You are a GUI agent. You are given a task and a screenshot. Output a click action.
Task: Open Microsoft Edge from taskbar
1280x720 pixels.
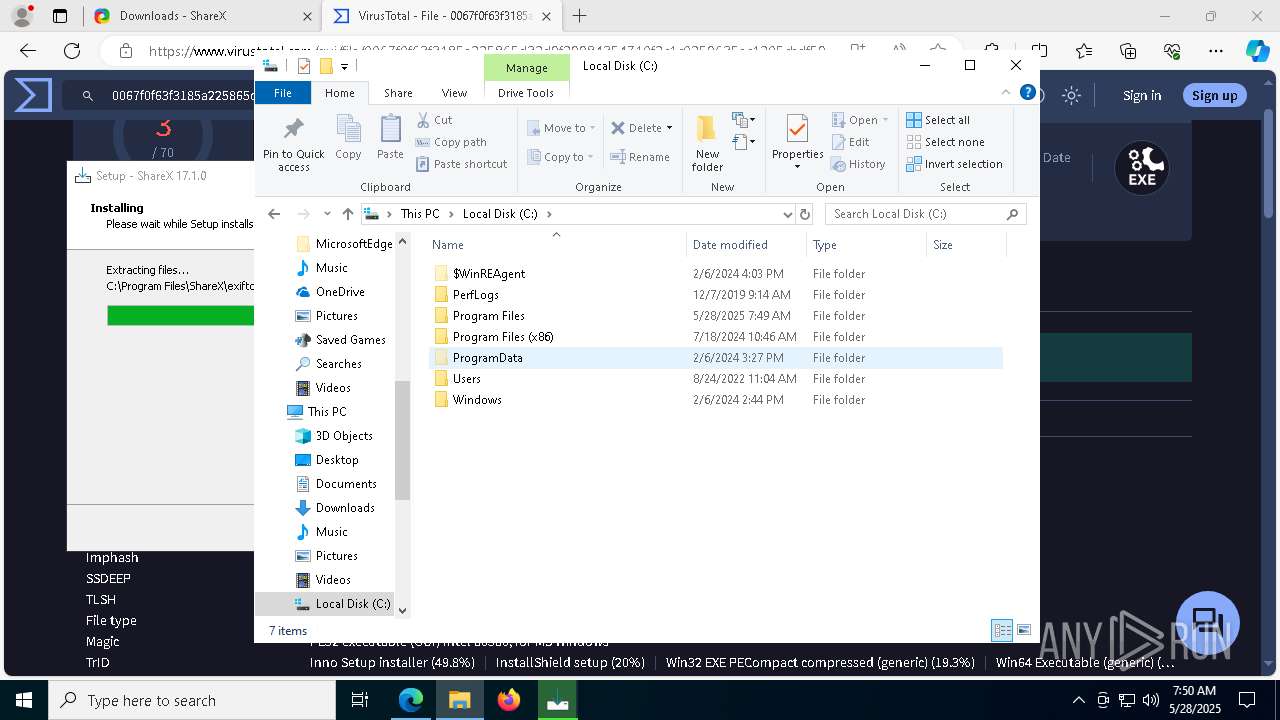click(411, 700)
